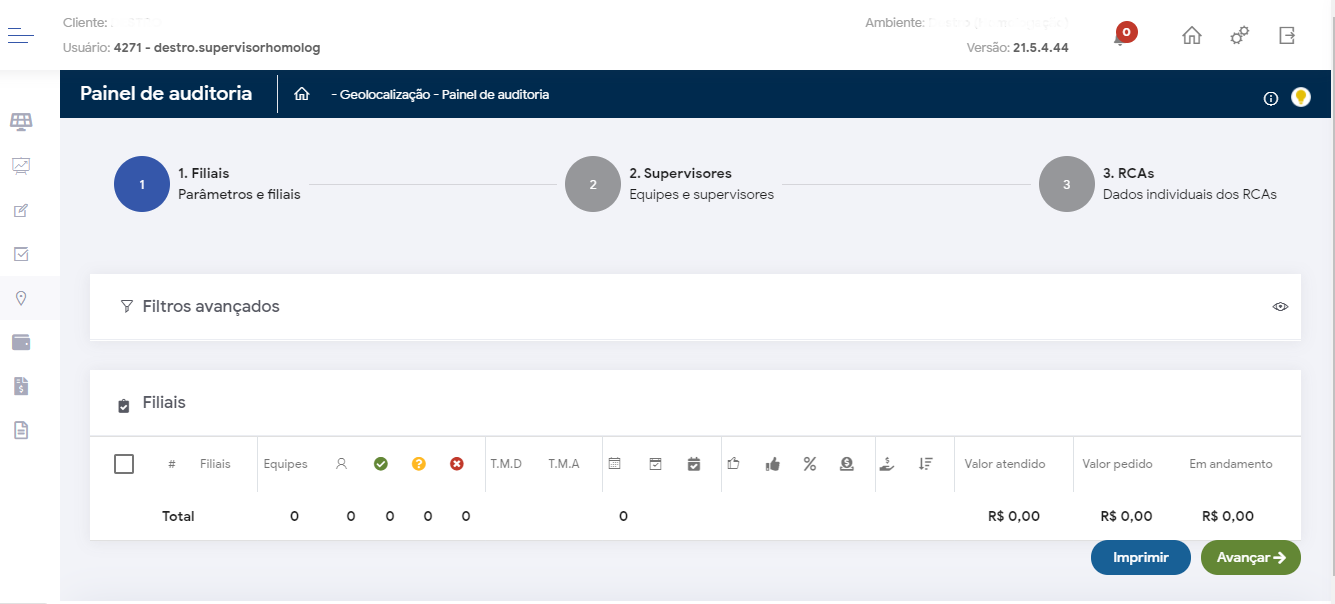
Task: Click the percent column icon
Action: (810, 464)
